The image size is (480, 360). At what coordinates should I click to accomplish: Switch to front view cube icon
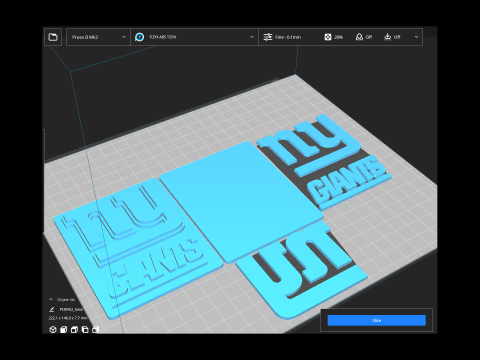click(63, 329)
